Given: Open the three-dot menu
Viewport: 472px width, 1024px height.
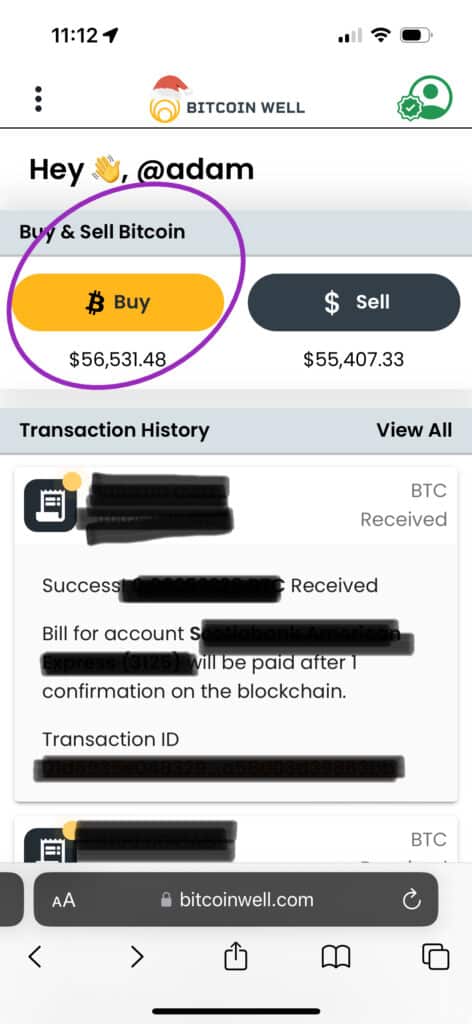Looking at the screenshot, I should [x=38, y=99].
